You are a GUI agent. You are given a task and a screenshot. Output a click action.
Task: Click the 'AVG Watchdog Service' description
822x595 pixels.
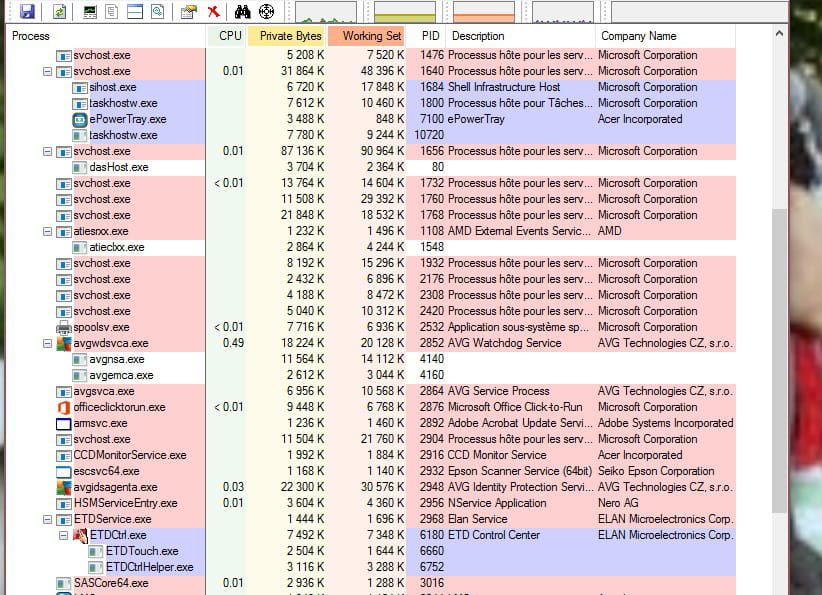504,343
